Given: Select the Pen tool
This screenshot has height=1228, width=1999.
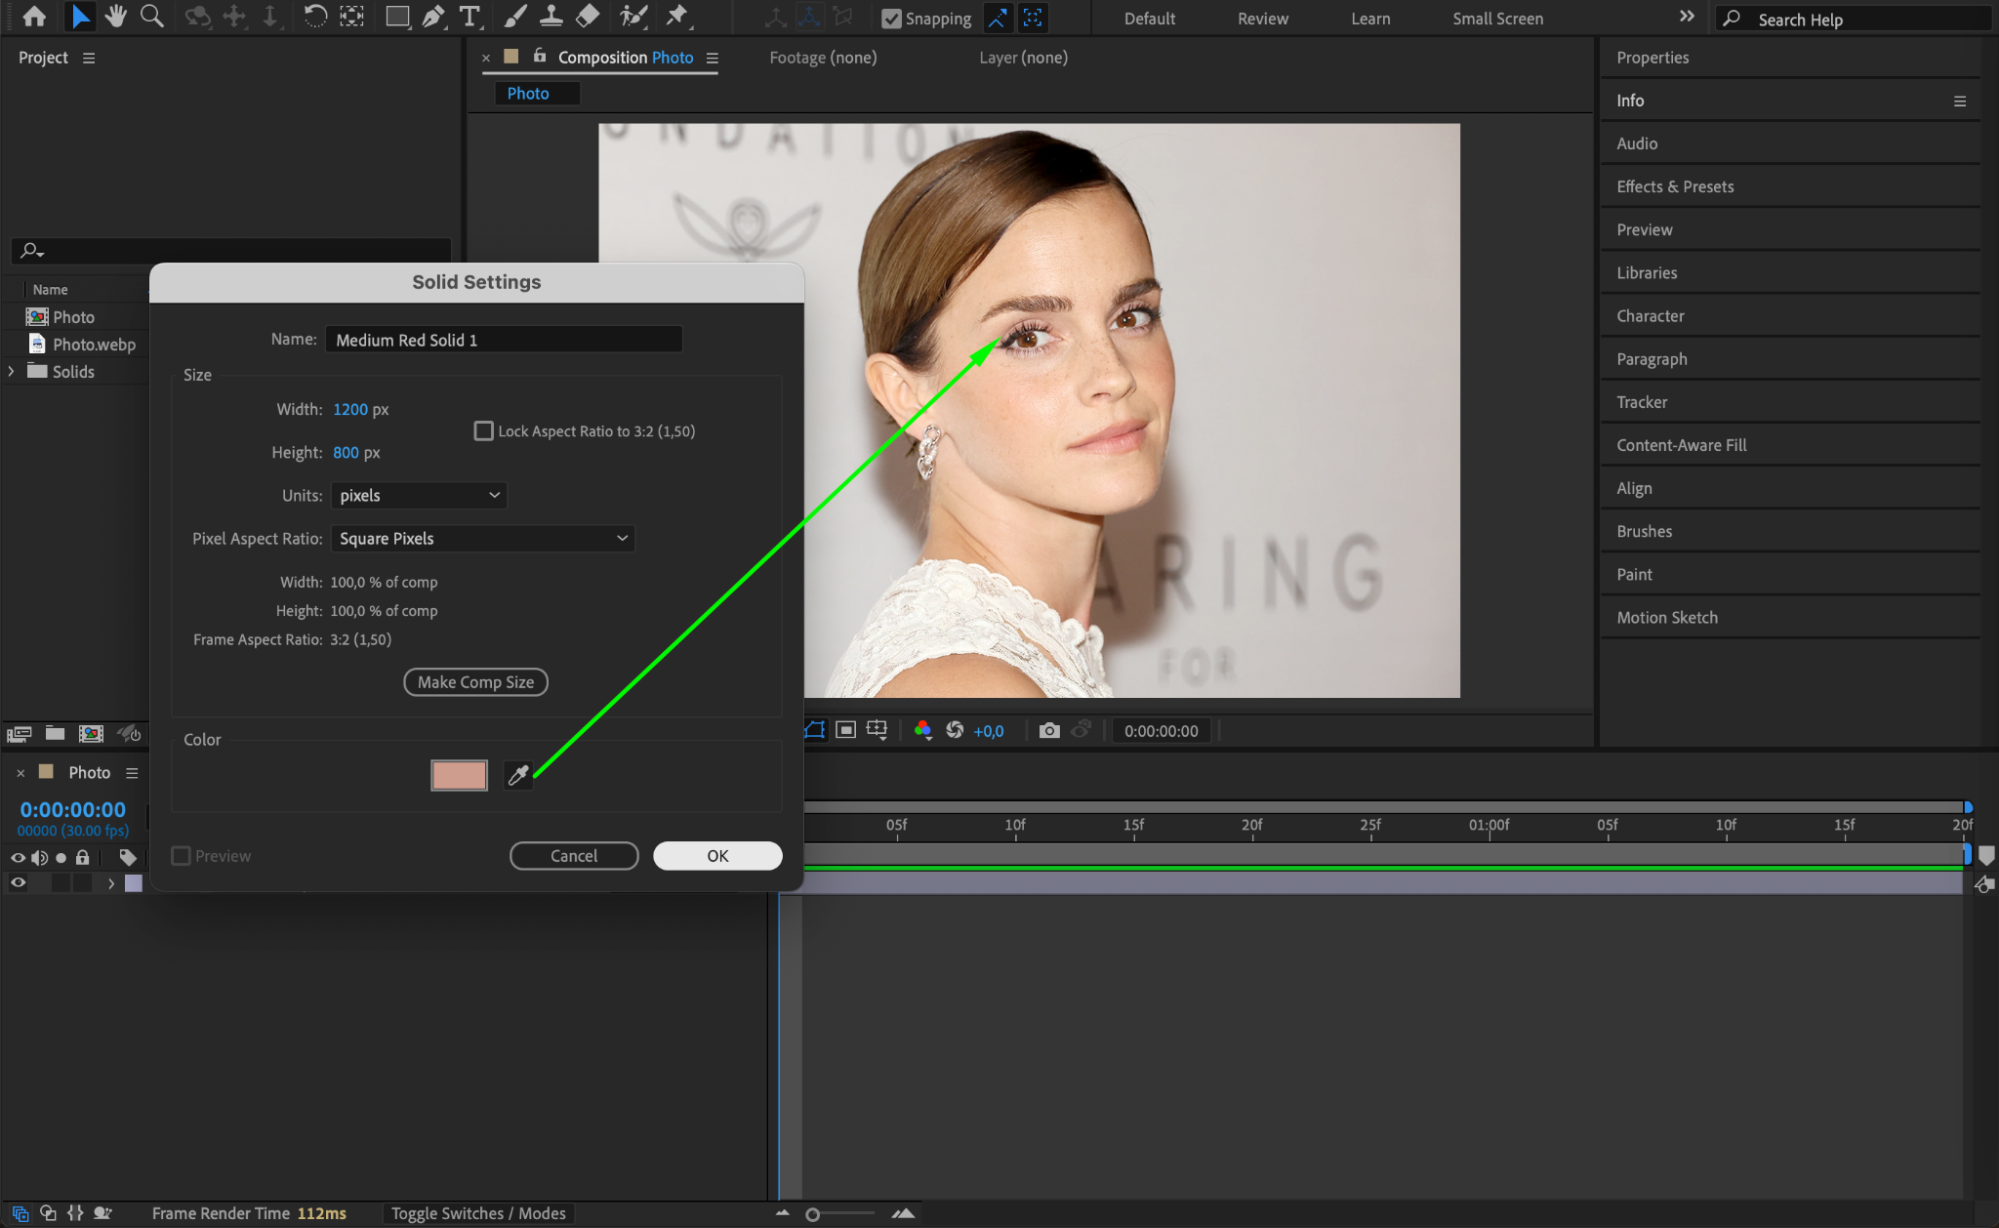Looking at the screenshot, I should (x=433, y=16).
